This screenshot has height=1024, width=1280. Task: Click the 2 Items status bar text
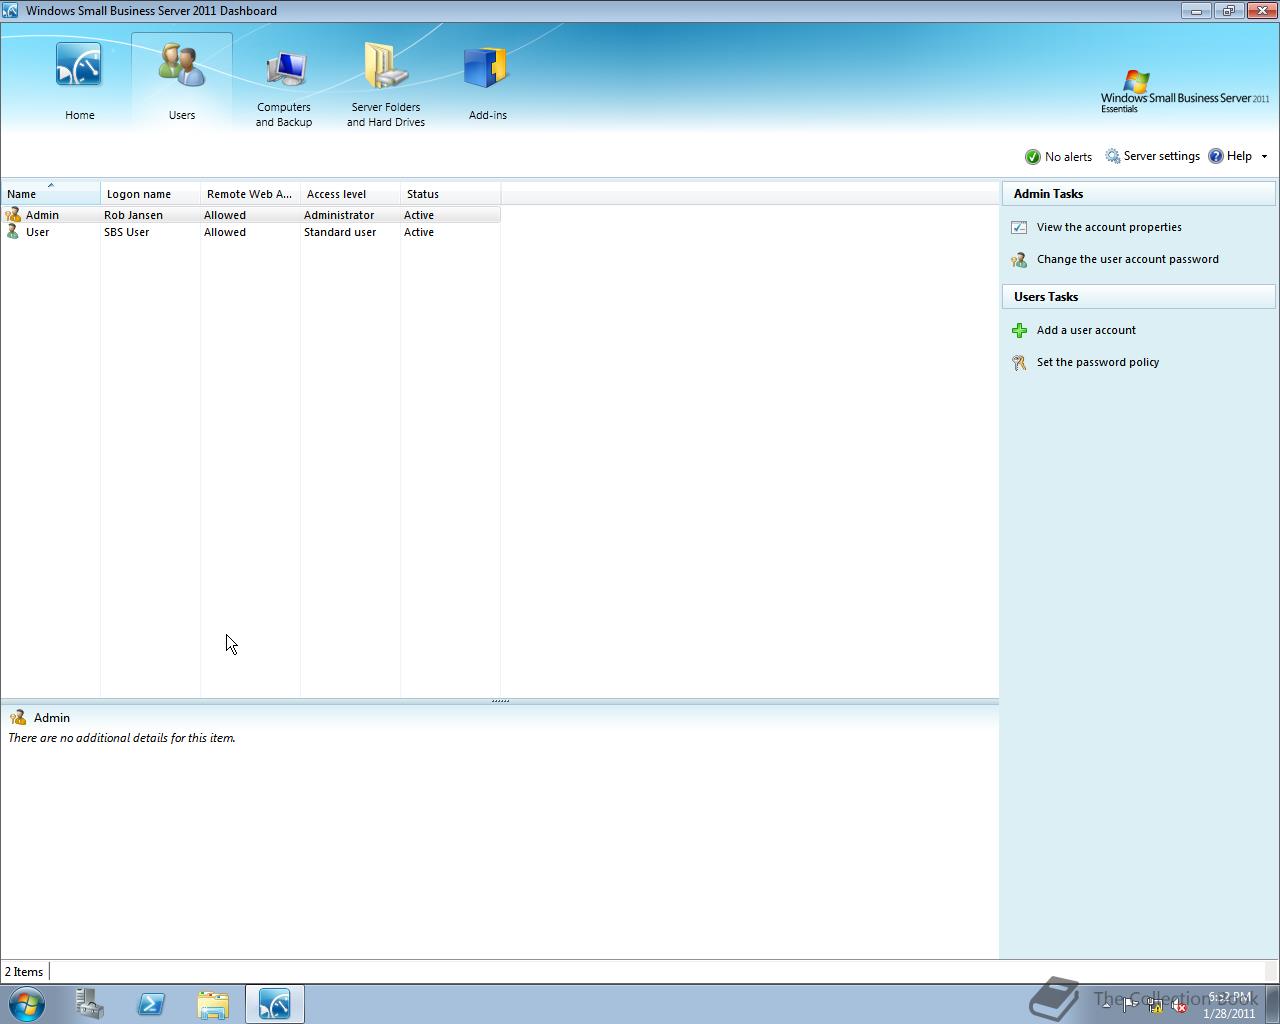(24, 972)
